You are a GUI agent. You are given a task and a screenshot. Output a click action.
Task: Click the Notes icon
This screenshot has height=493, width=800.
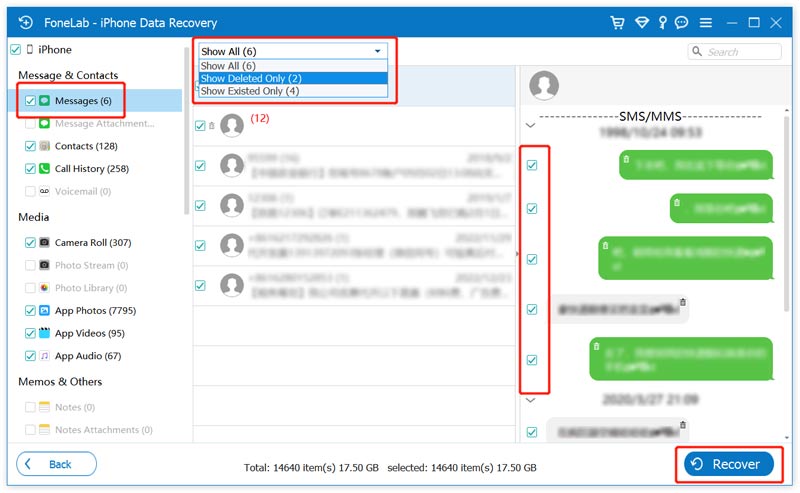[x=45, y=407]
